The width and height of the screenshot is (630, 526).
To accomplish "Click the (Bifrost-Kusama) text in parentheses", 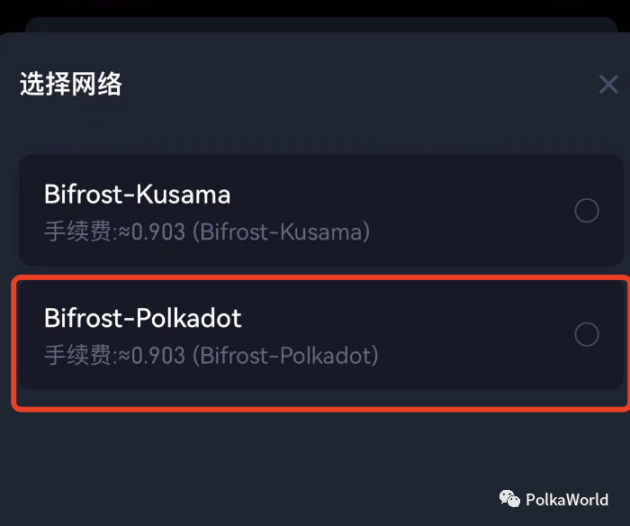I will (280, 232).
